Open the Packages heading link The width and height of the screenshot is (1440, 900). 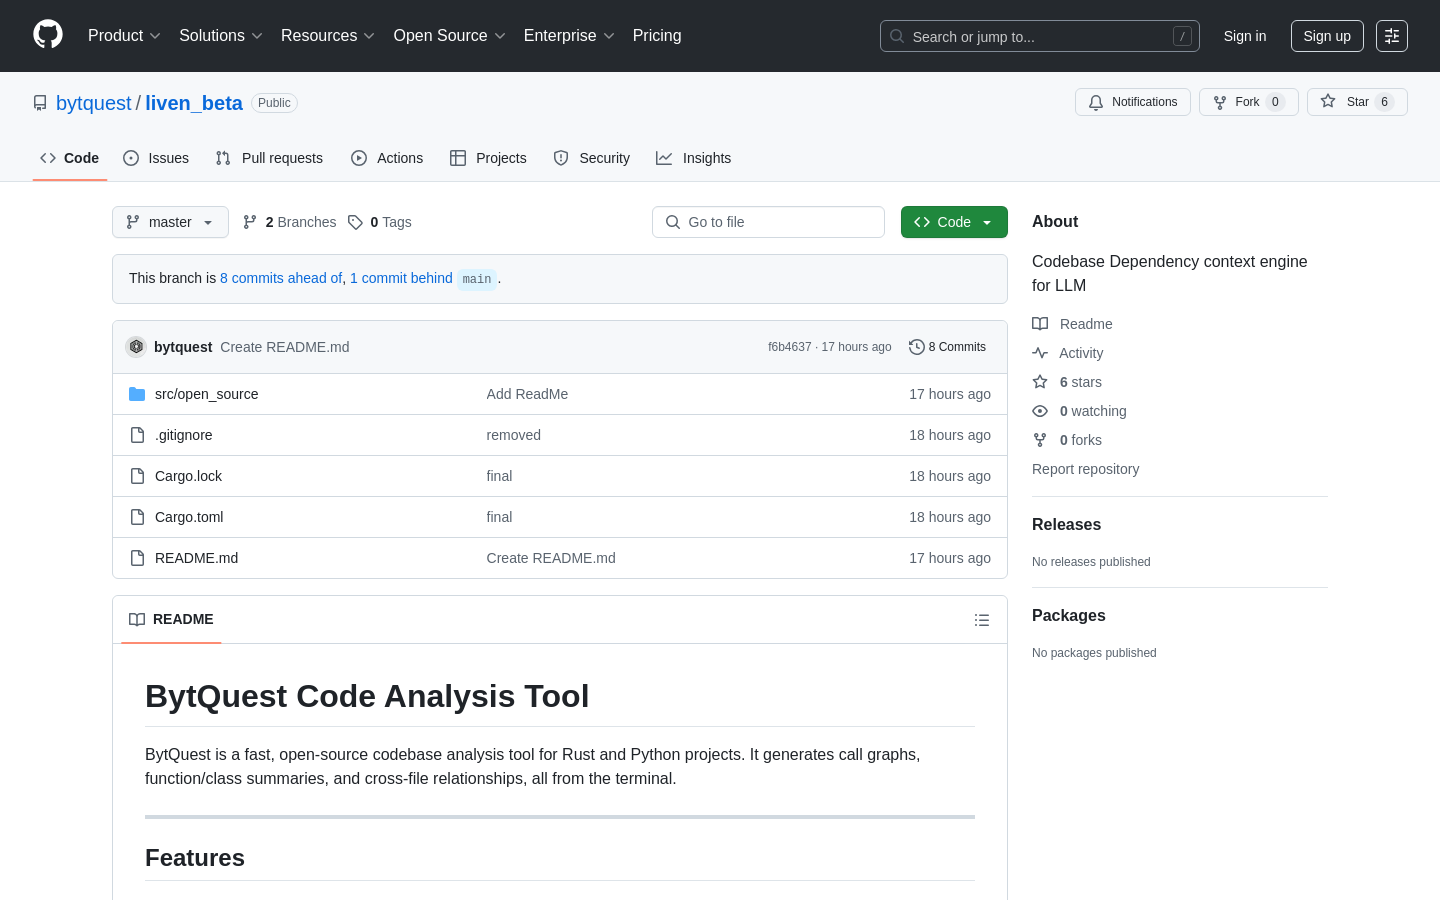[1069, 615]
